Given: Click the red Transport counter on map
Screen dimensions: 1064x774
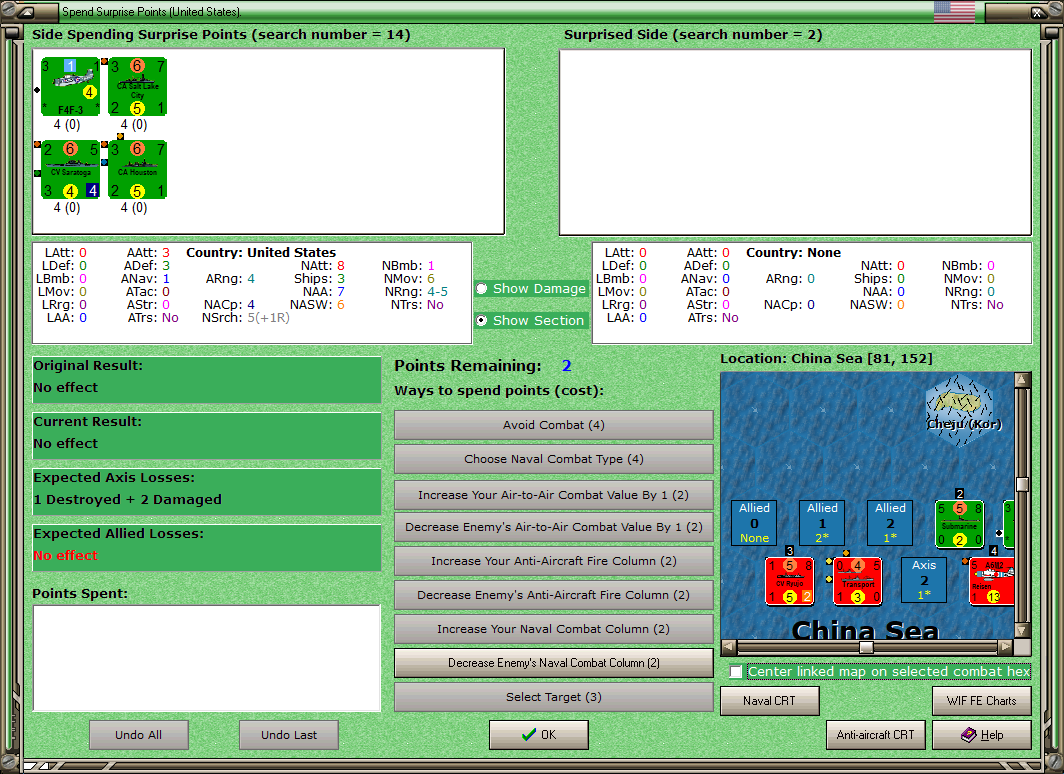Looking at the screenshot, I should pyautogui.click(x=858, y=581).
